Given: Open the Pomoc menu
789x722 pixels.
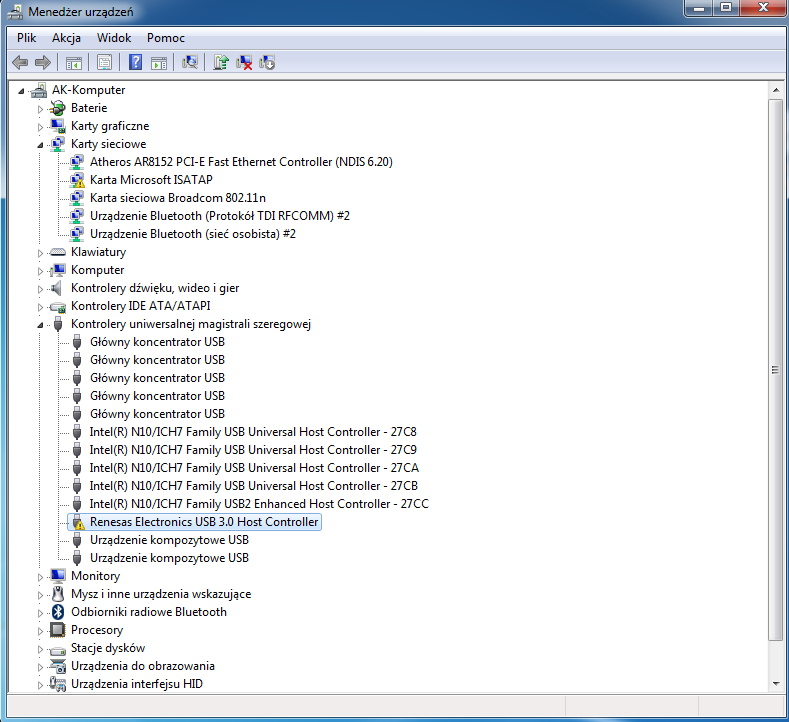Looking at the screenshot, I should 166,38.
